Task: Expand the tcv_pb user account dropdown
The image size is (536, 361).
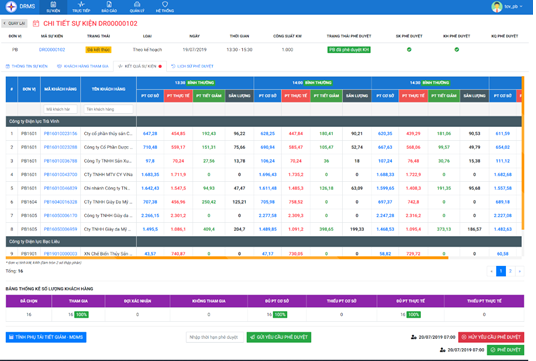Action: point(513,6)
